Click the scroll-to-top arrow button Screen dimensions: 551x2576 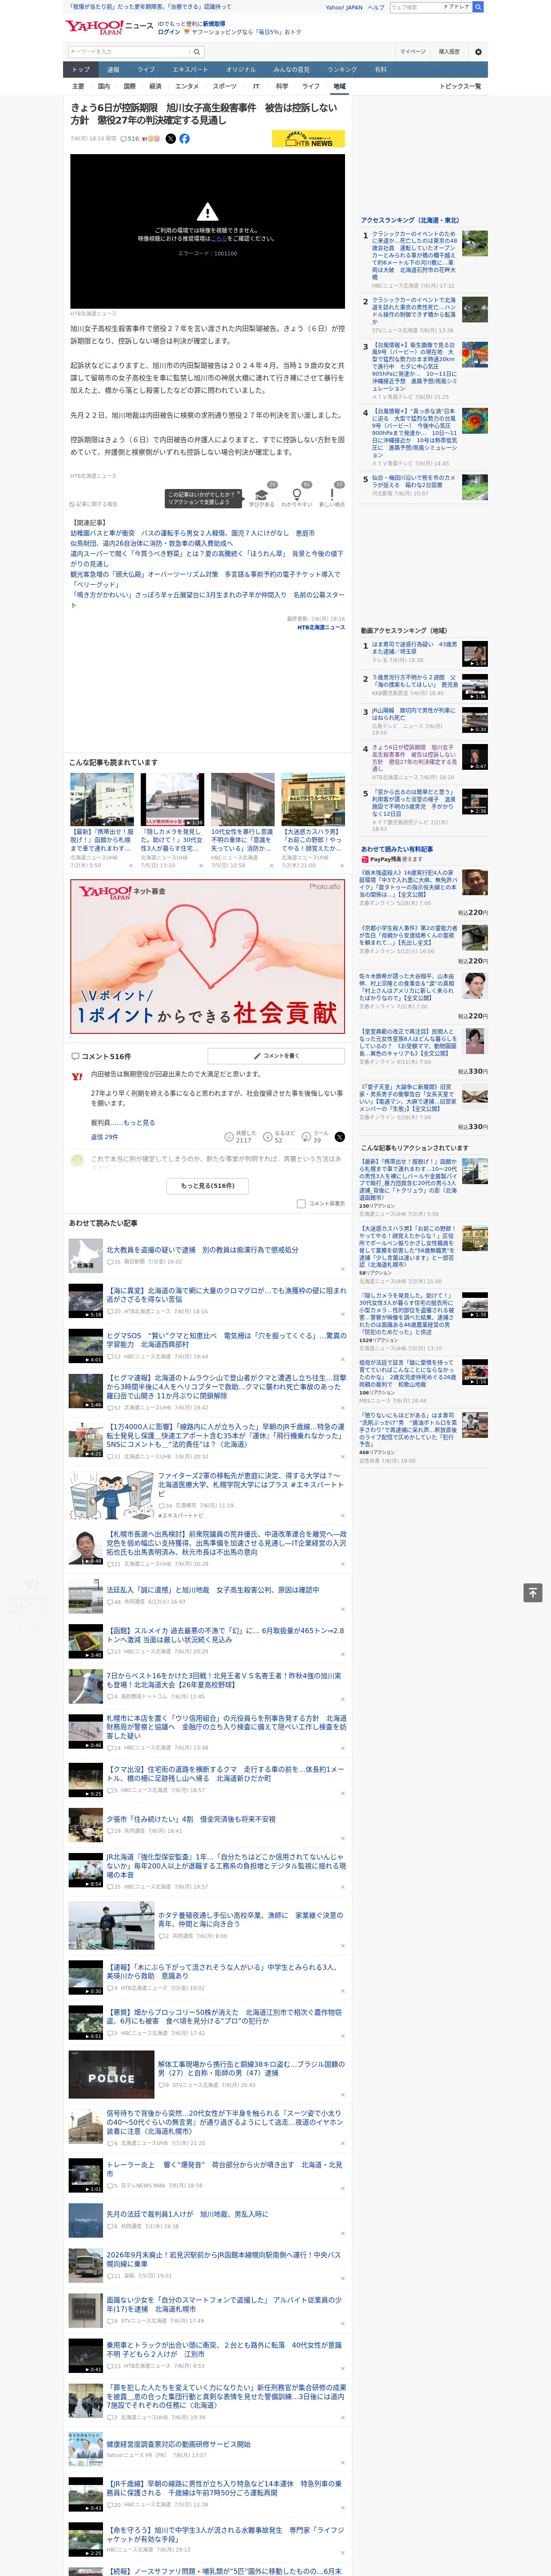[533, 1593]
